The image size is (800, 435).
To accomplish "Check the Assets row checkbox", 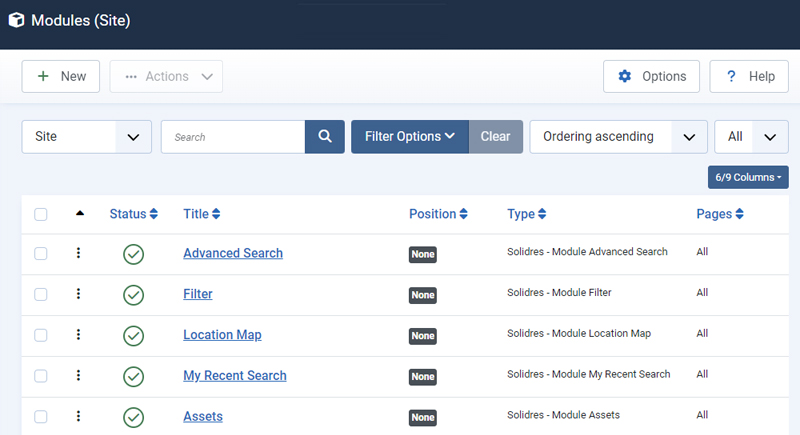I will pyautogui.click(x=41, y=417).
